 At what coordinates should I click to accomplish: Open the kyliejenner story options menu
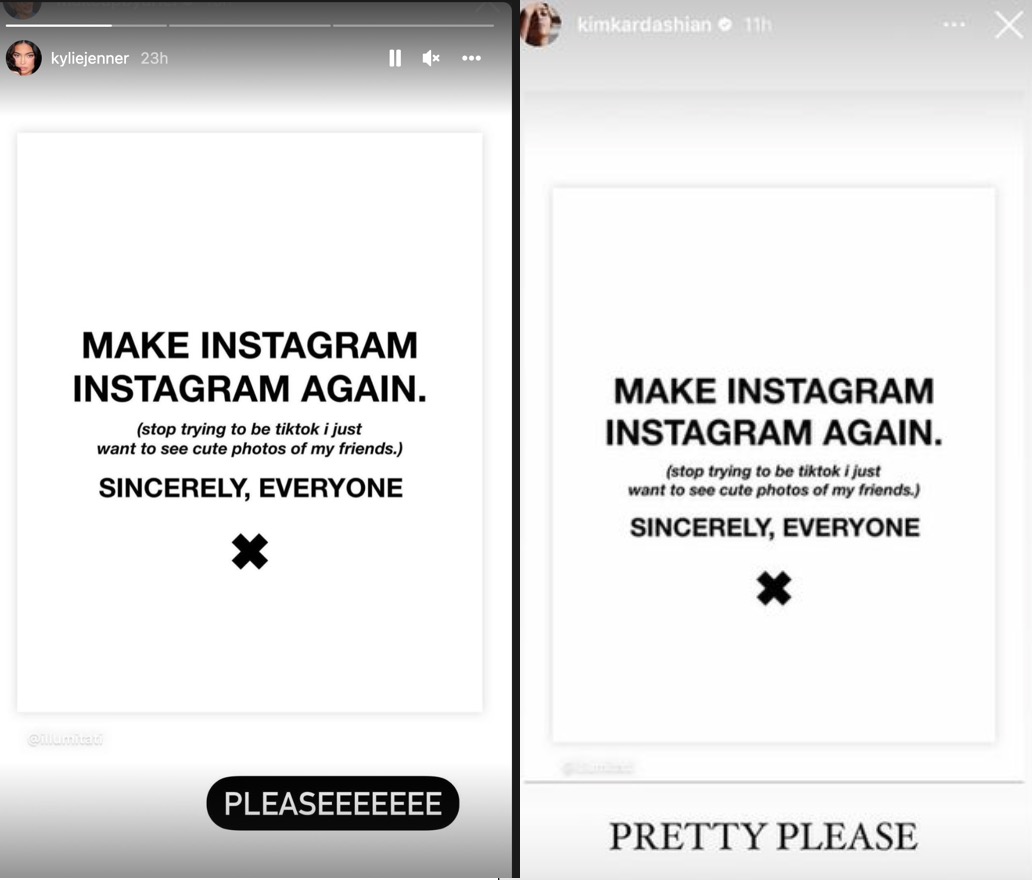[x=471, y=59]
